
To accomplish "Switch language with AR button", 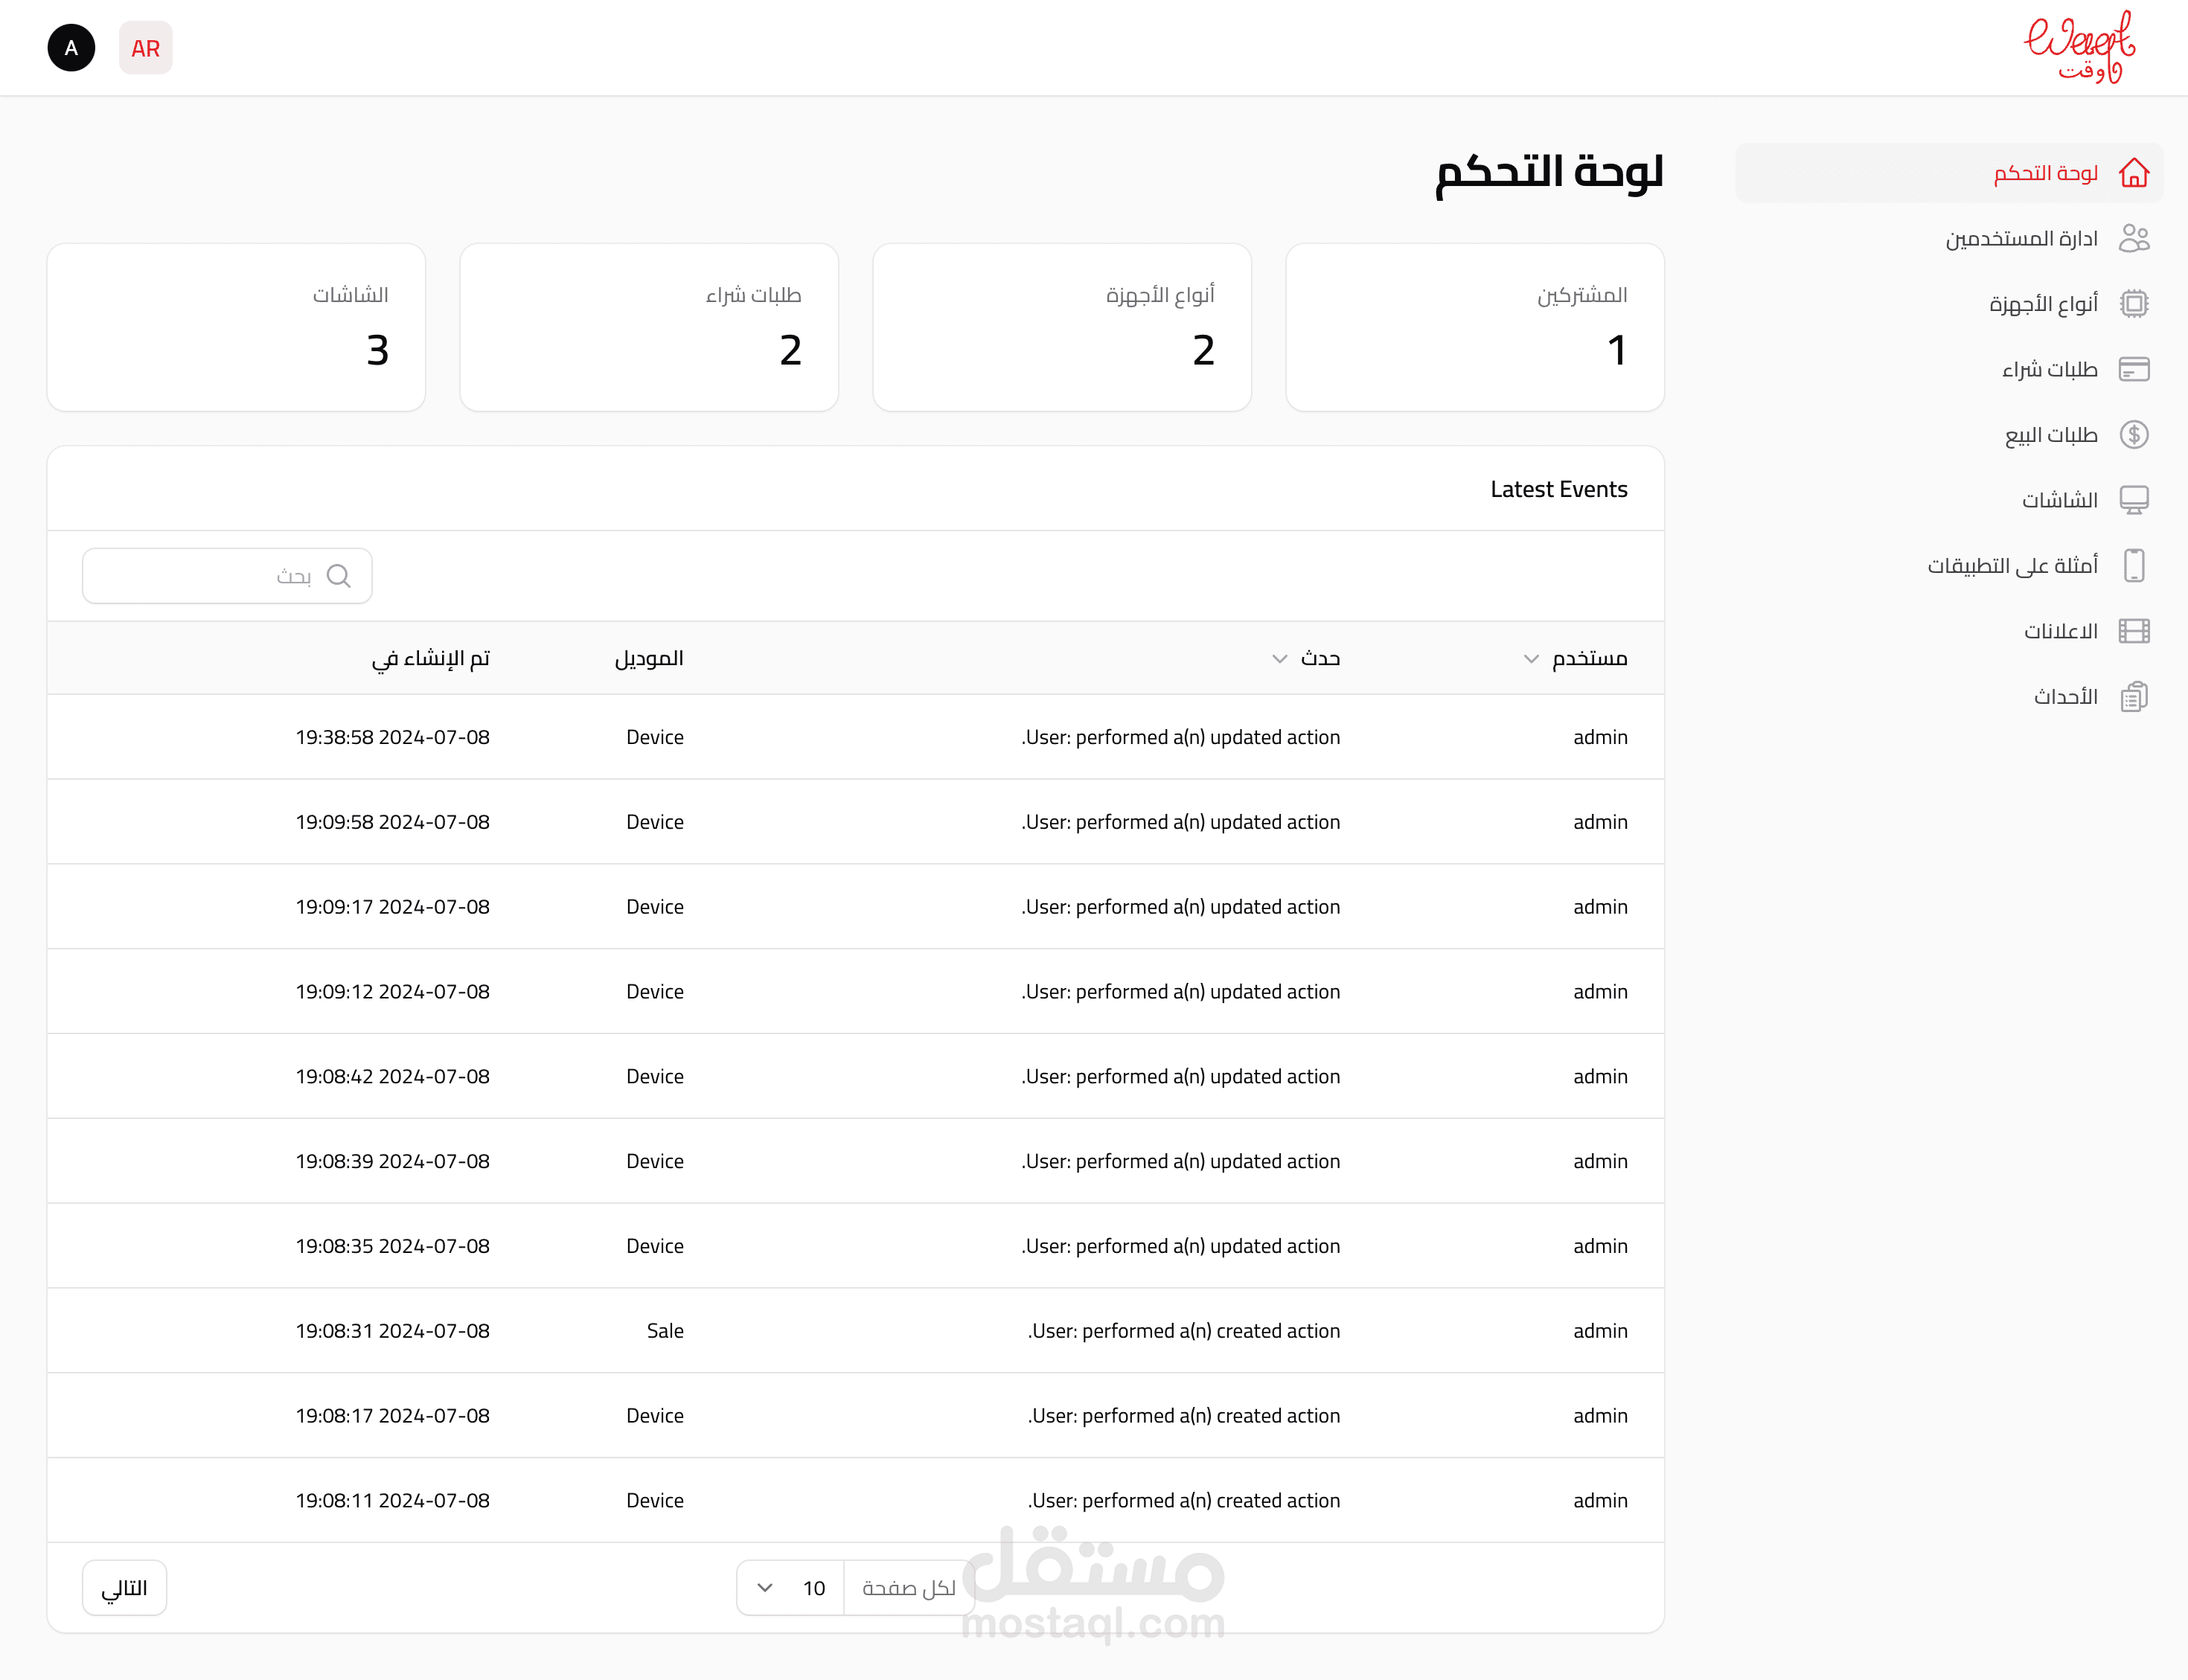I will click(145, 48).
